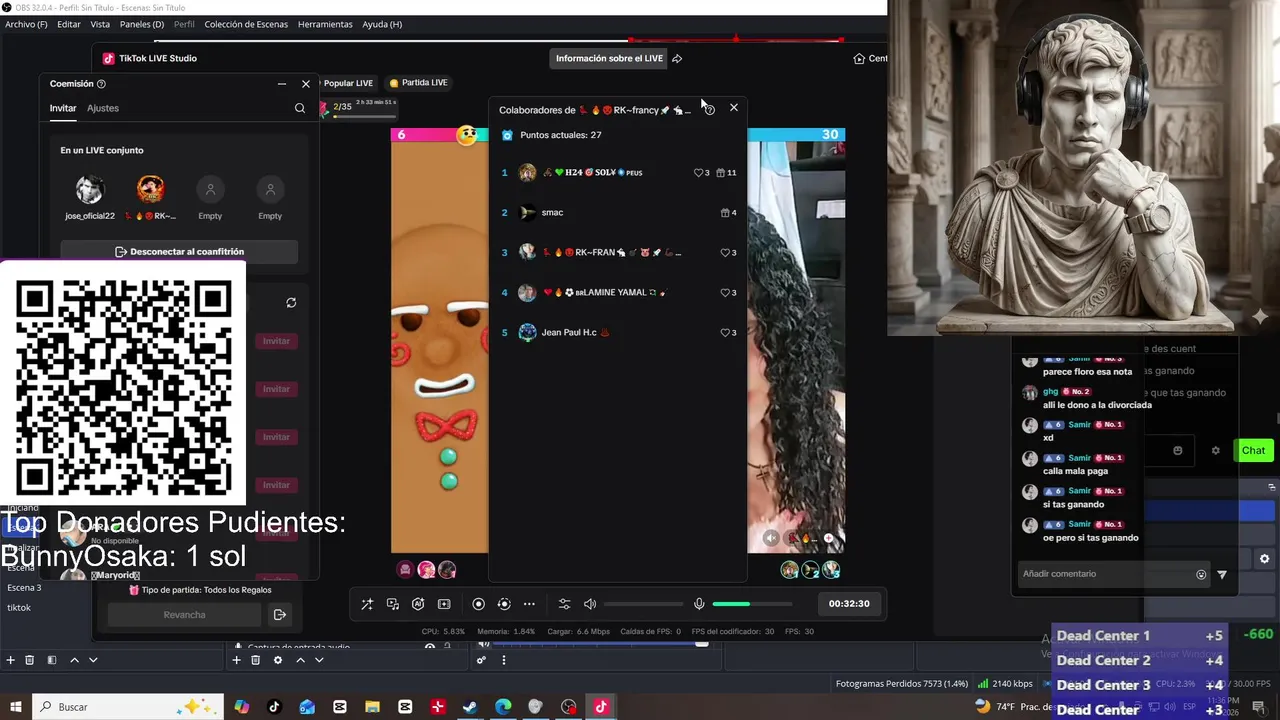Open the Ayuda menu in OBS
The height and width of the screenshot is (720, 1280).
tap(382, 24)
